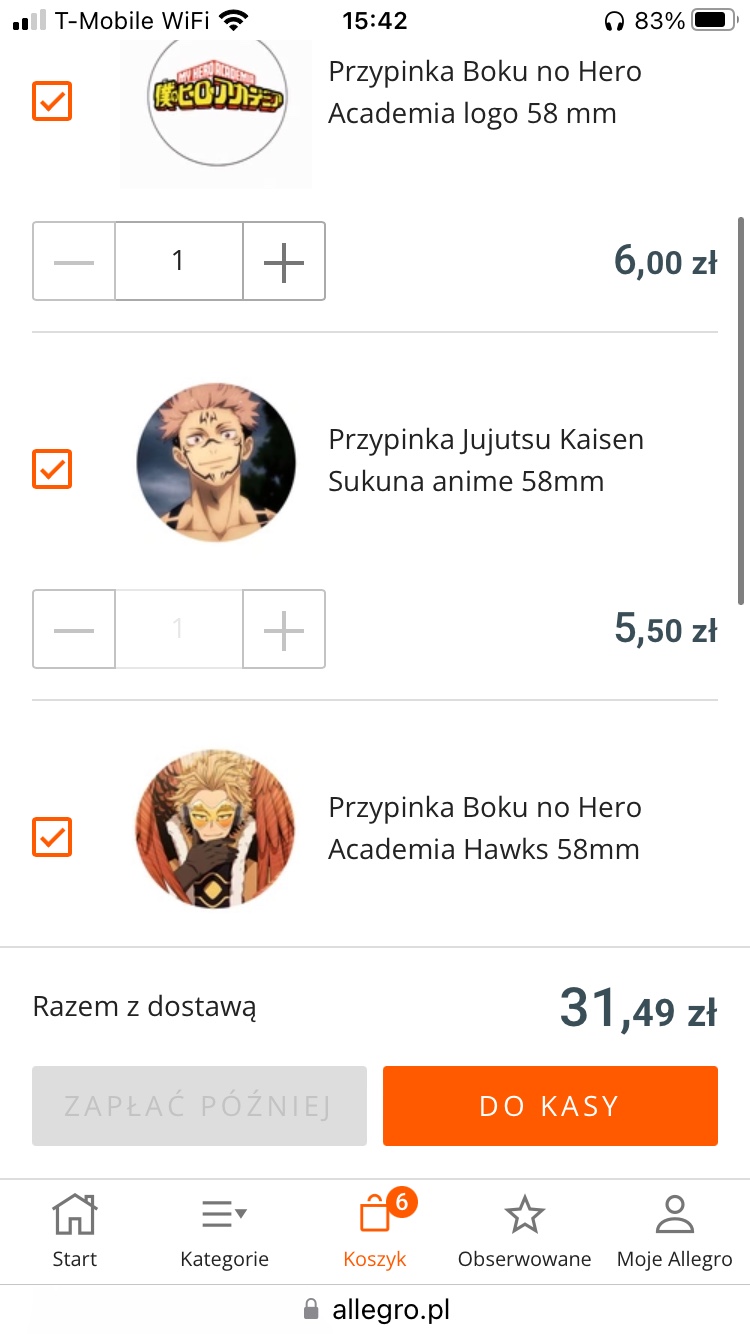Open the Przypinka Jujutsu Kaisen Sukuna title link
This screenshot has width=750, height=1334.
pos(486,460)
